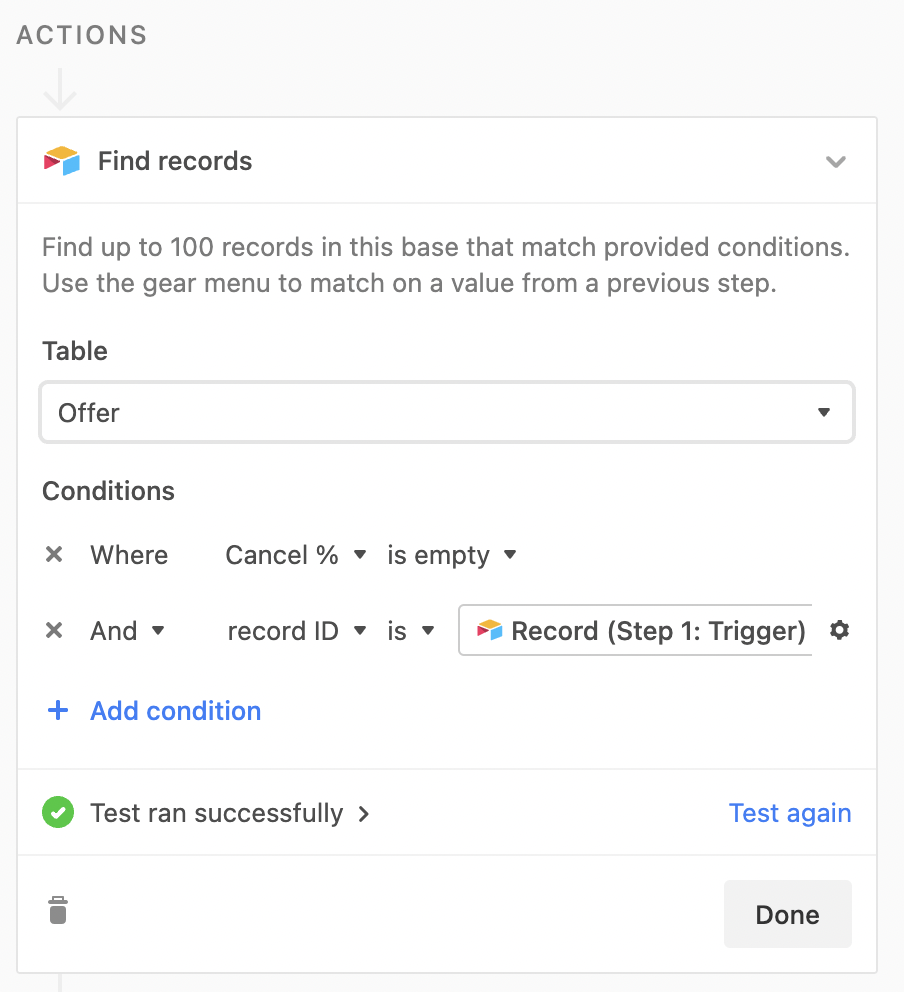Remove the Cancel % condition row
The width and height of the screenshot is (904, 992).
[x=54, y=555]
